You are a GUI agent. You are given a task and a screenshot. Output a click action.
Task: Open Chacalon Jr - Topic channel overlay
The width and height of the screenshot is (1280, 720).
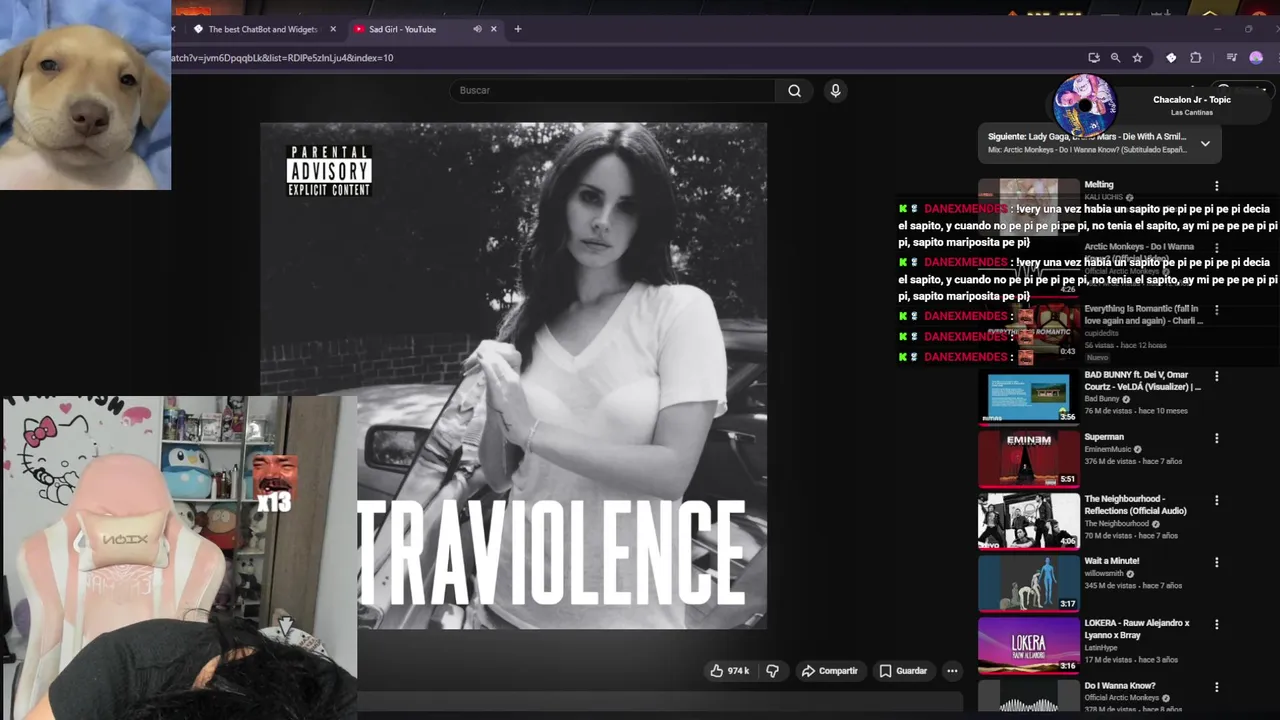pos(1191,100)
